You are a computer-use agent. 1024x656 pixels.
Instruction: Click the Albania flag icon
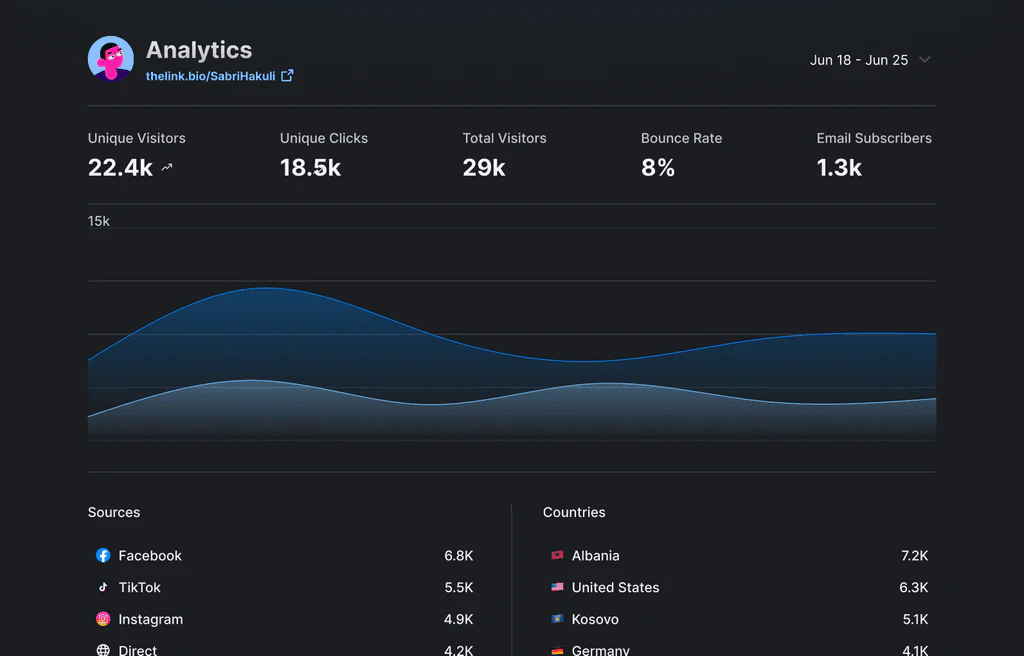point(557,555)
